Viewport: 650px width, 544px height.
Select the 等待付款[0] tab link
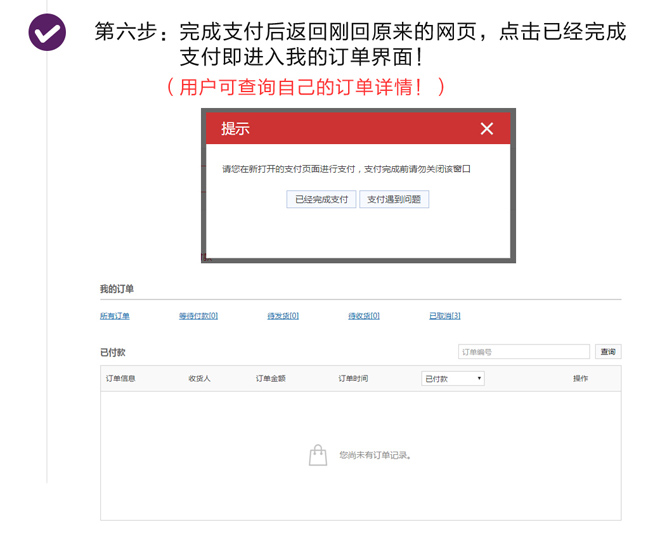[198, 316]
